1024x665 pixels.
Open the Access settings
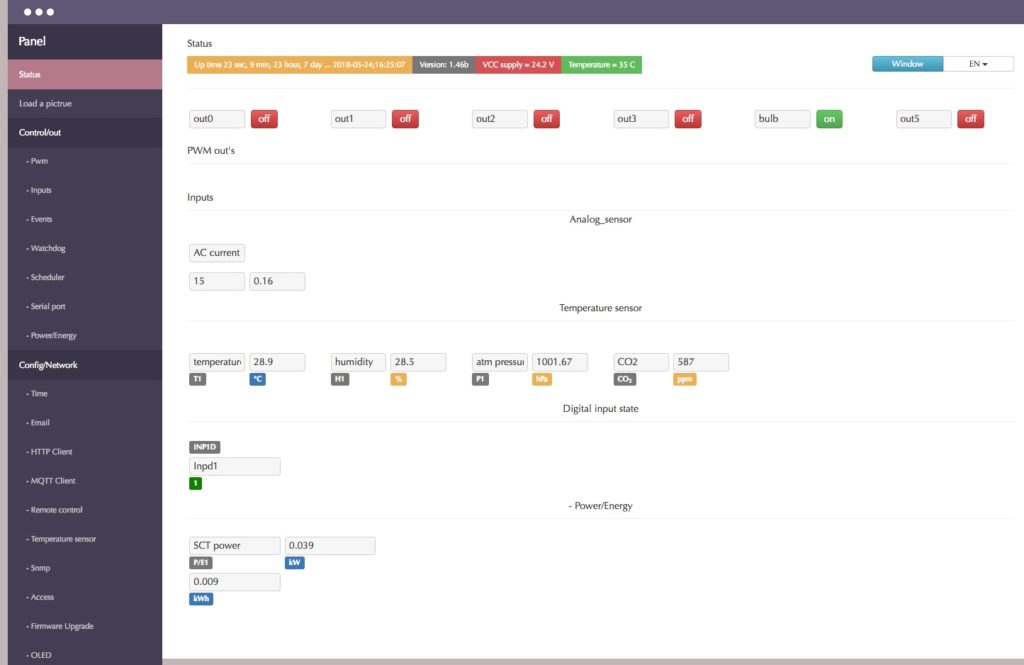pos(85,597)
